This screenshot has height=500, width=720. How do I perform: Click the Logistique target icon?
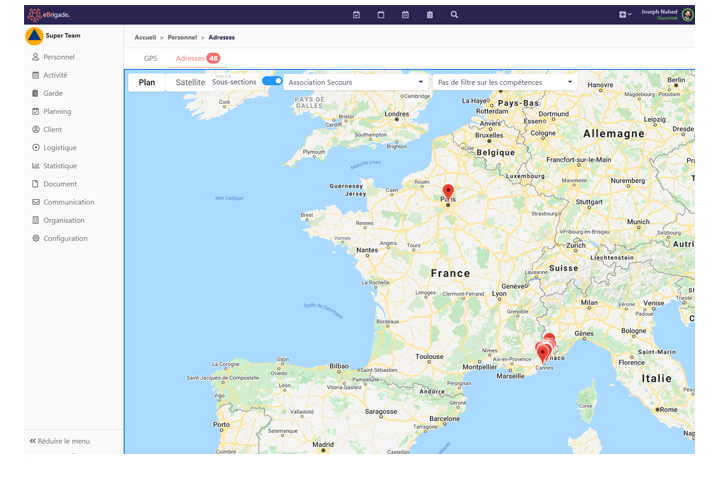(x=35, y=147)
